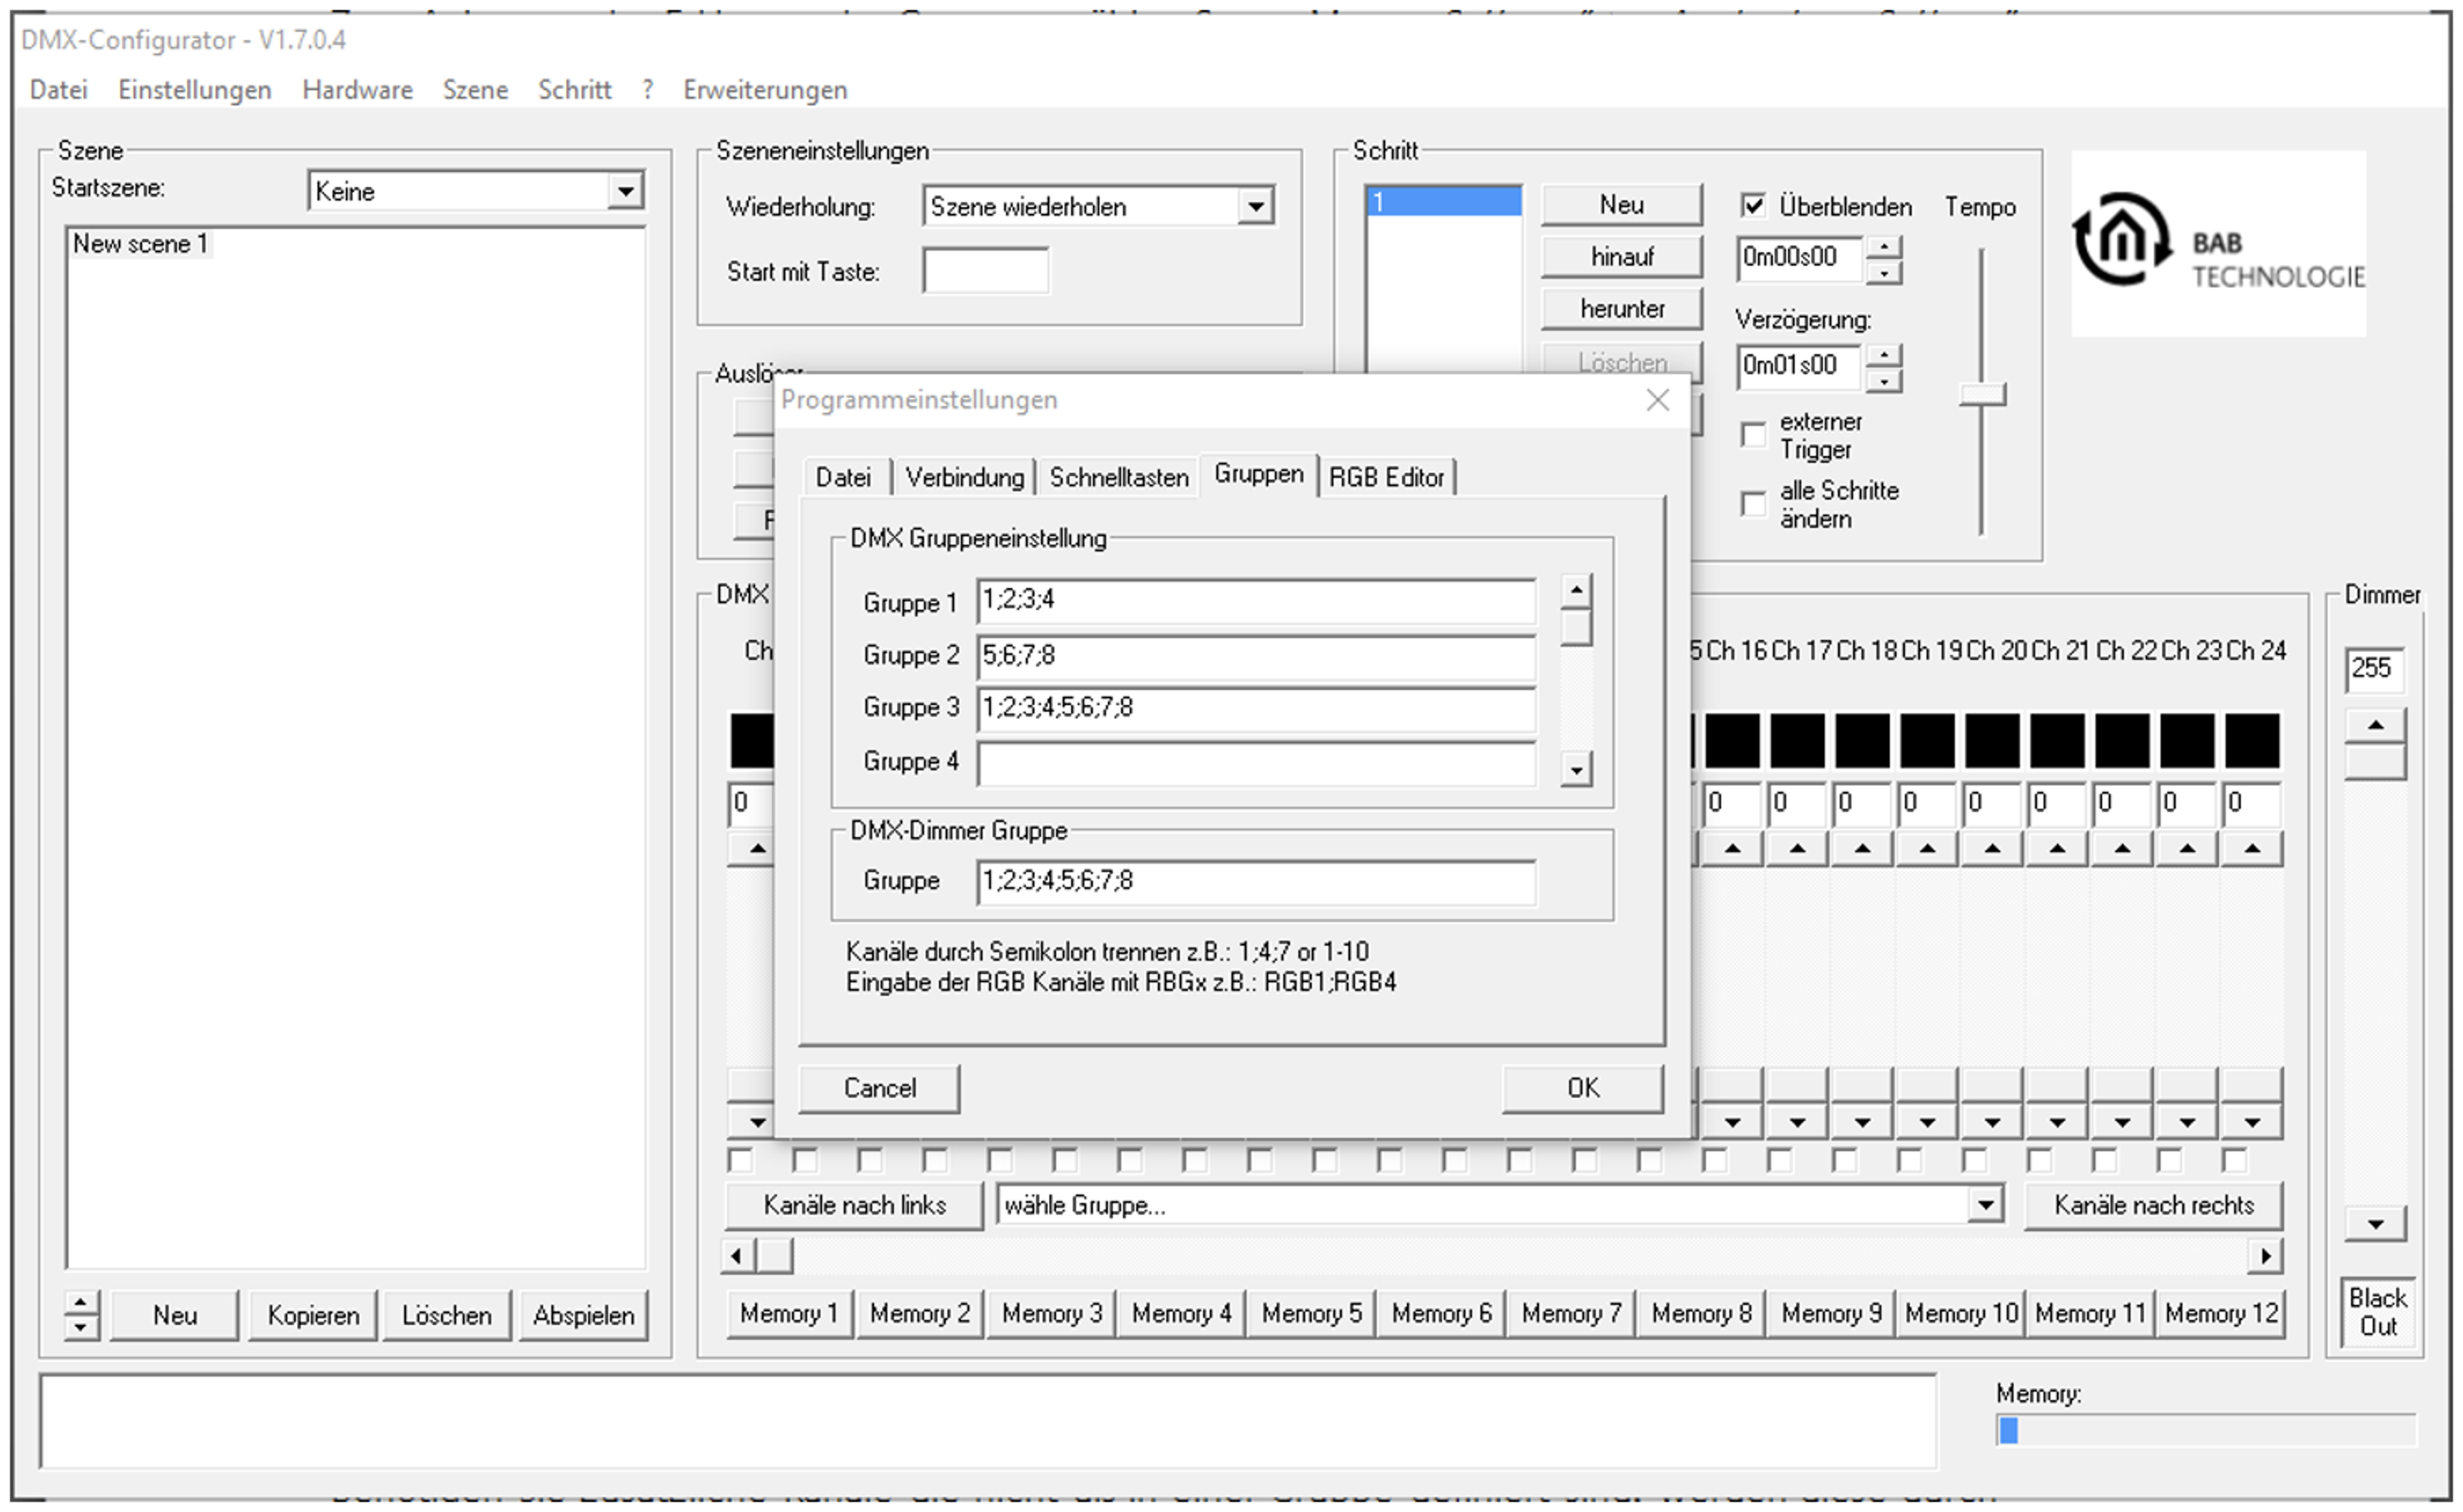Toggle the Überblenden checkbox

pos(1752,206)
